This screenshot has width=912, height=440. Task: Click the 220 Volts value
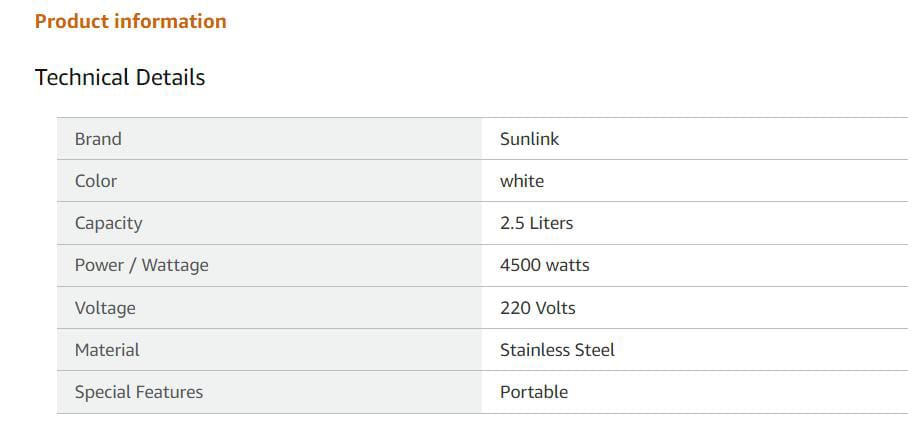[x=537, y=308]
